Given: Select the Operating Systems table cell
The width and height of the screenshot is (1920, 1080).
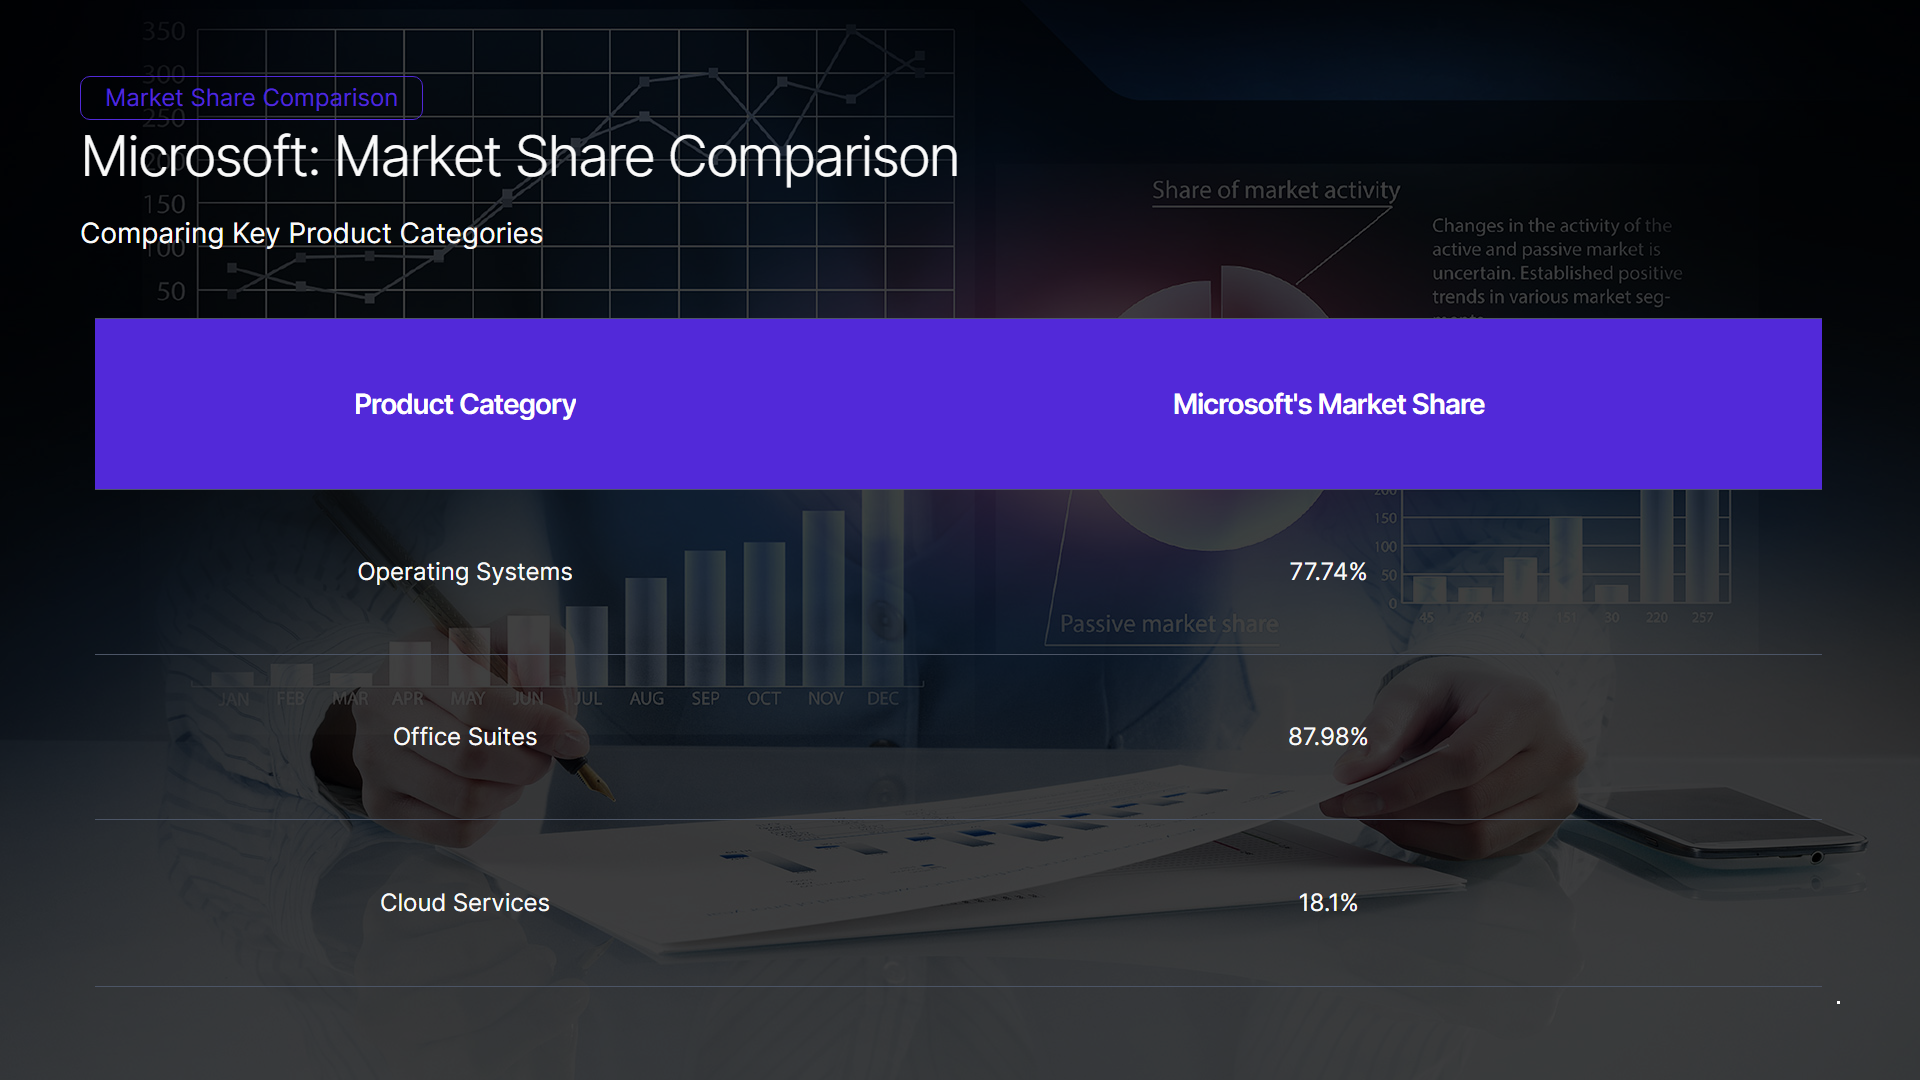Looking at the screenshot, I should pyautogui.click(x=464, y=572).
